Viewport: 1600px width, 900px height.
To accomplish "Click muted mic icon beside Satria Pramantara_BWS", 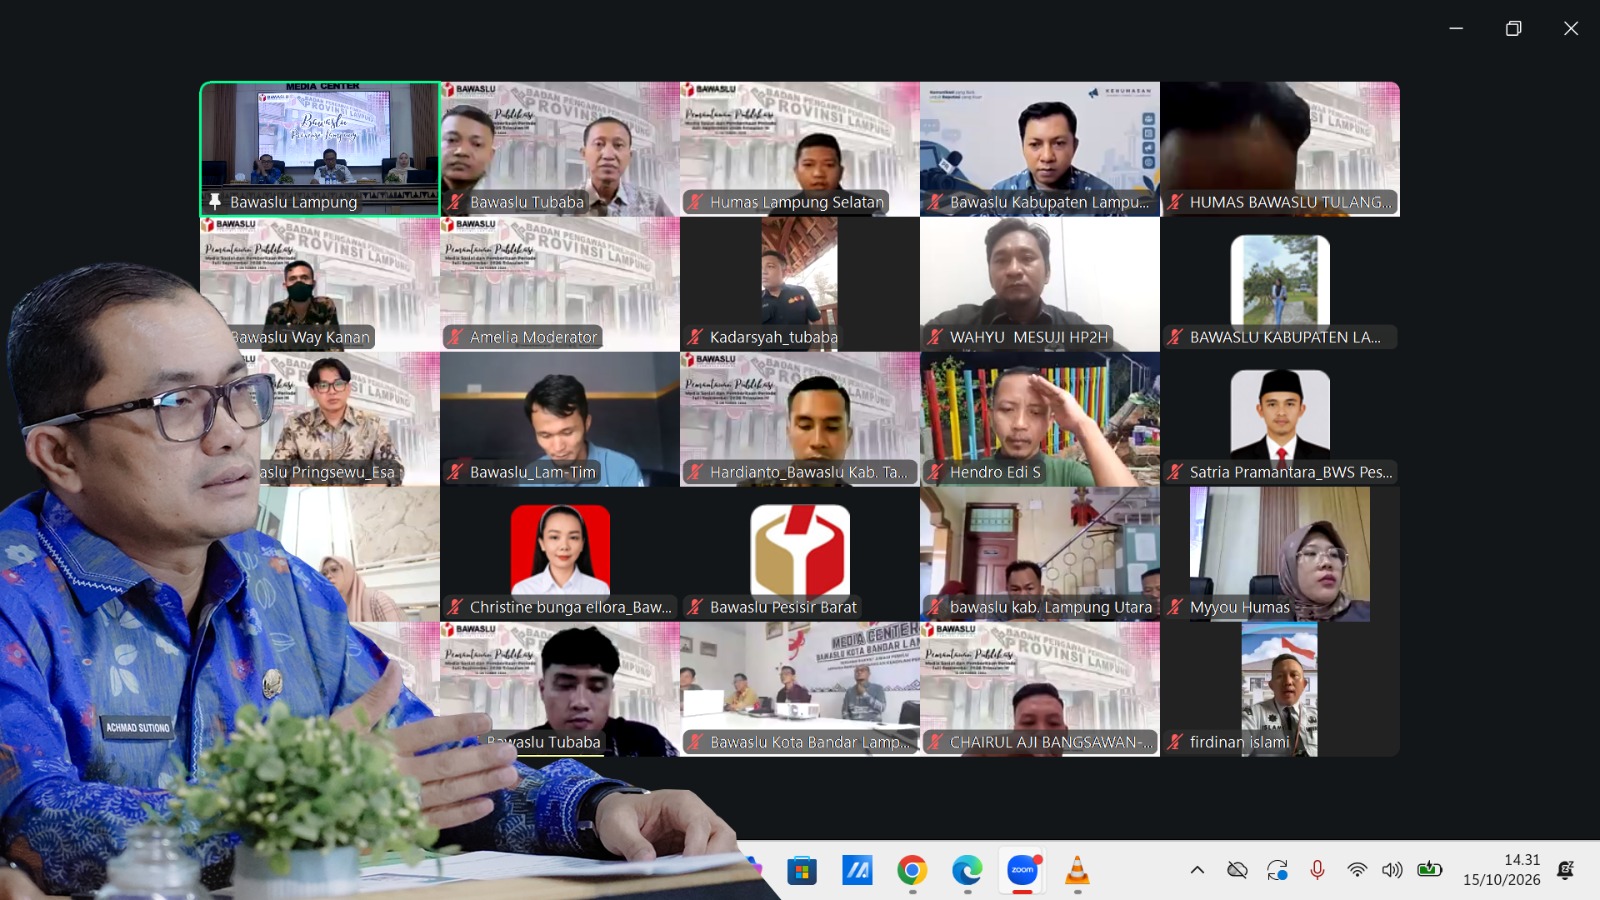I will point(1175,472).
